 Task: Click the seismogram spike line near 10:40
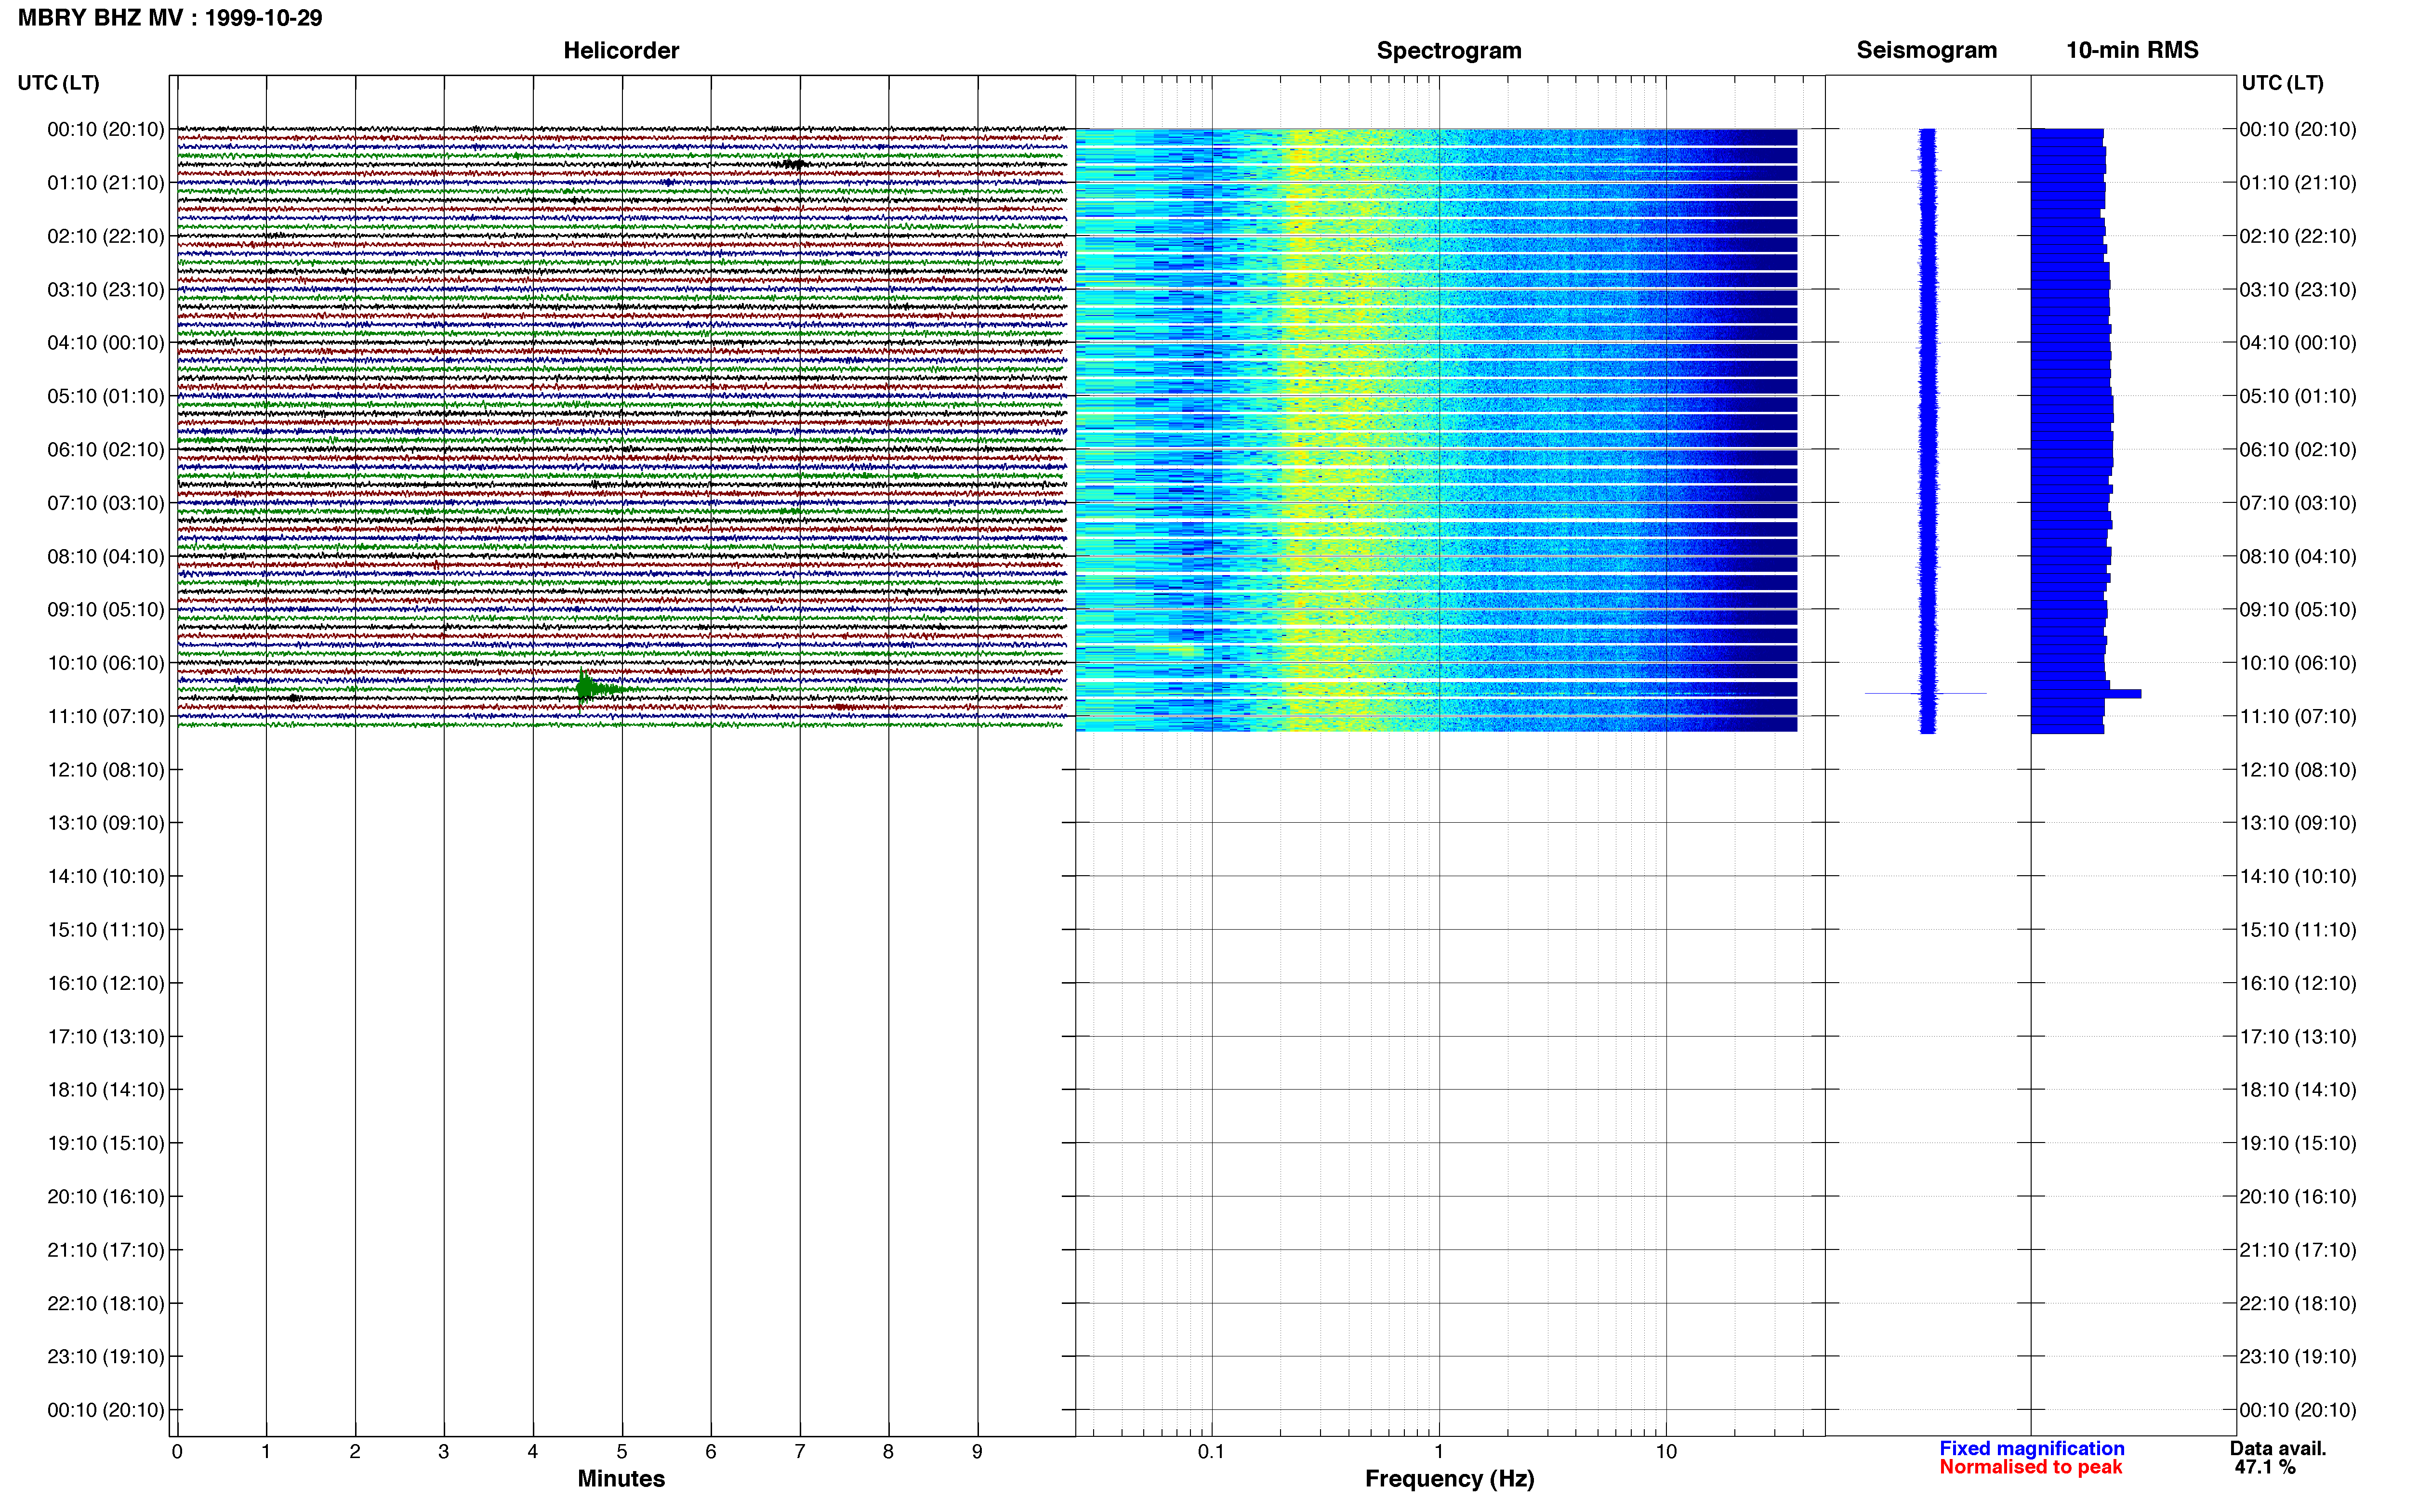1925,693
